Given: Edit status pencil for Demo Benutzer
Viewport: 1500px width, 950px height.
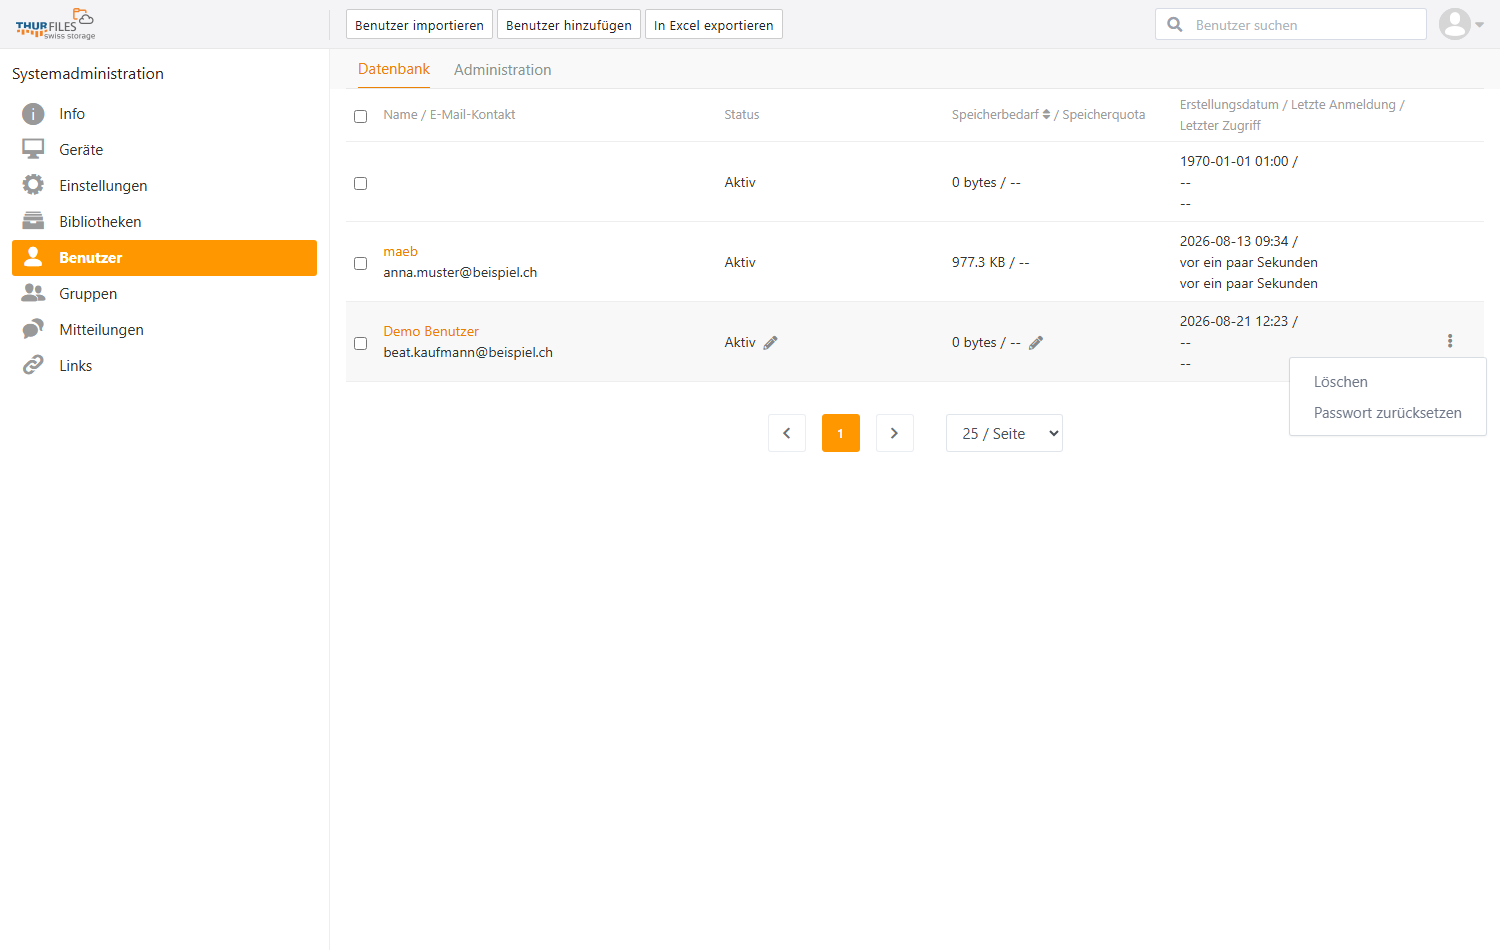Looking at the screenshot, I should tap(770, 343).
